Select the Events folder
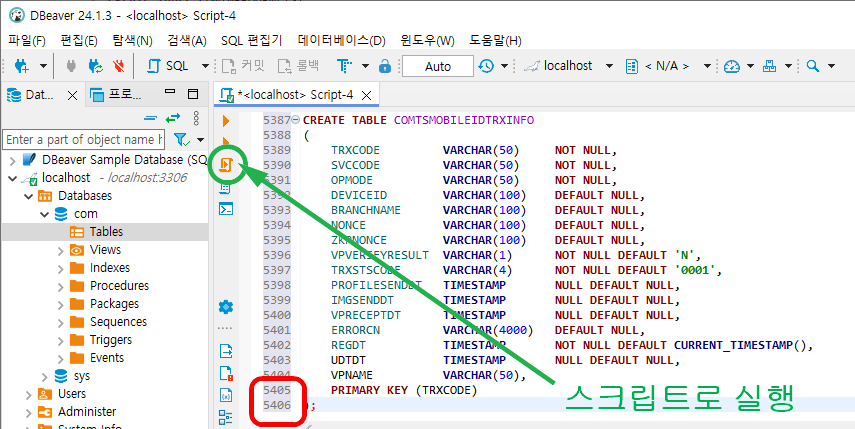The image size is (855, 429). point(106,358)
